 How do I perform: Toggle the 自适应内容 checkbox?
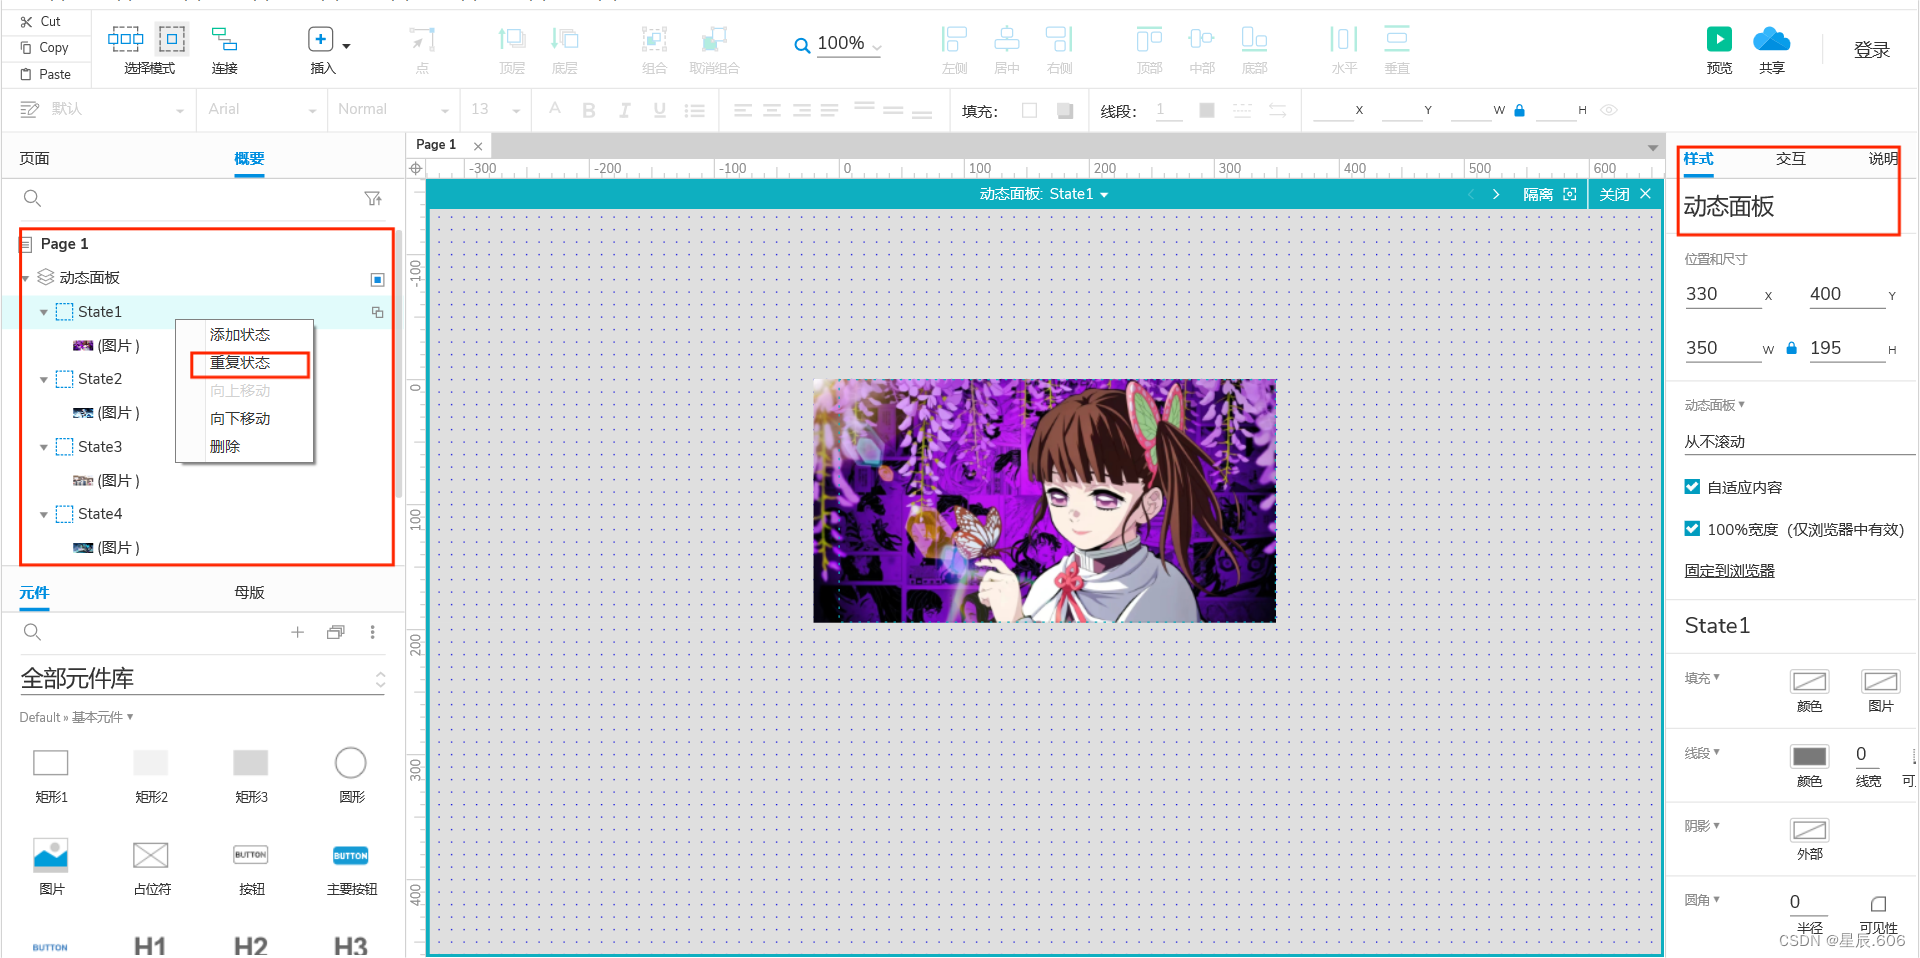(1692, 487)
